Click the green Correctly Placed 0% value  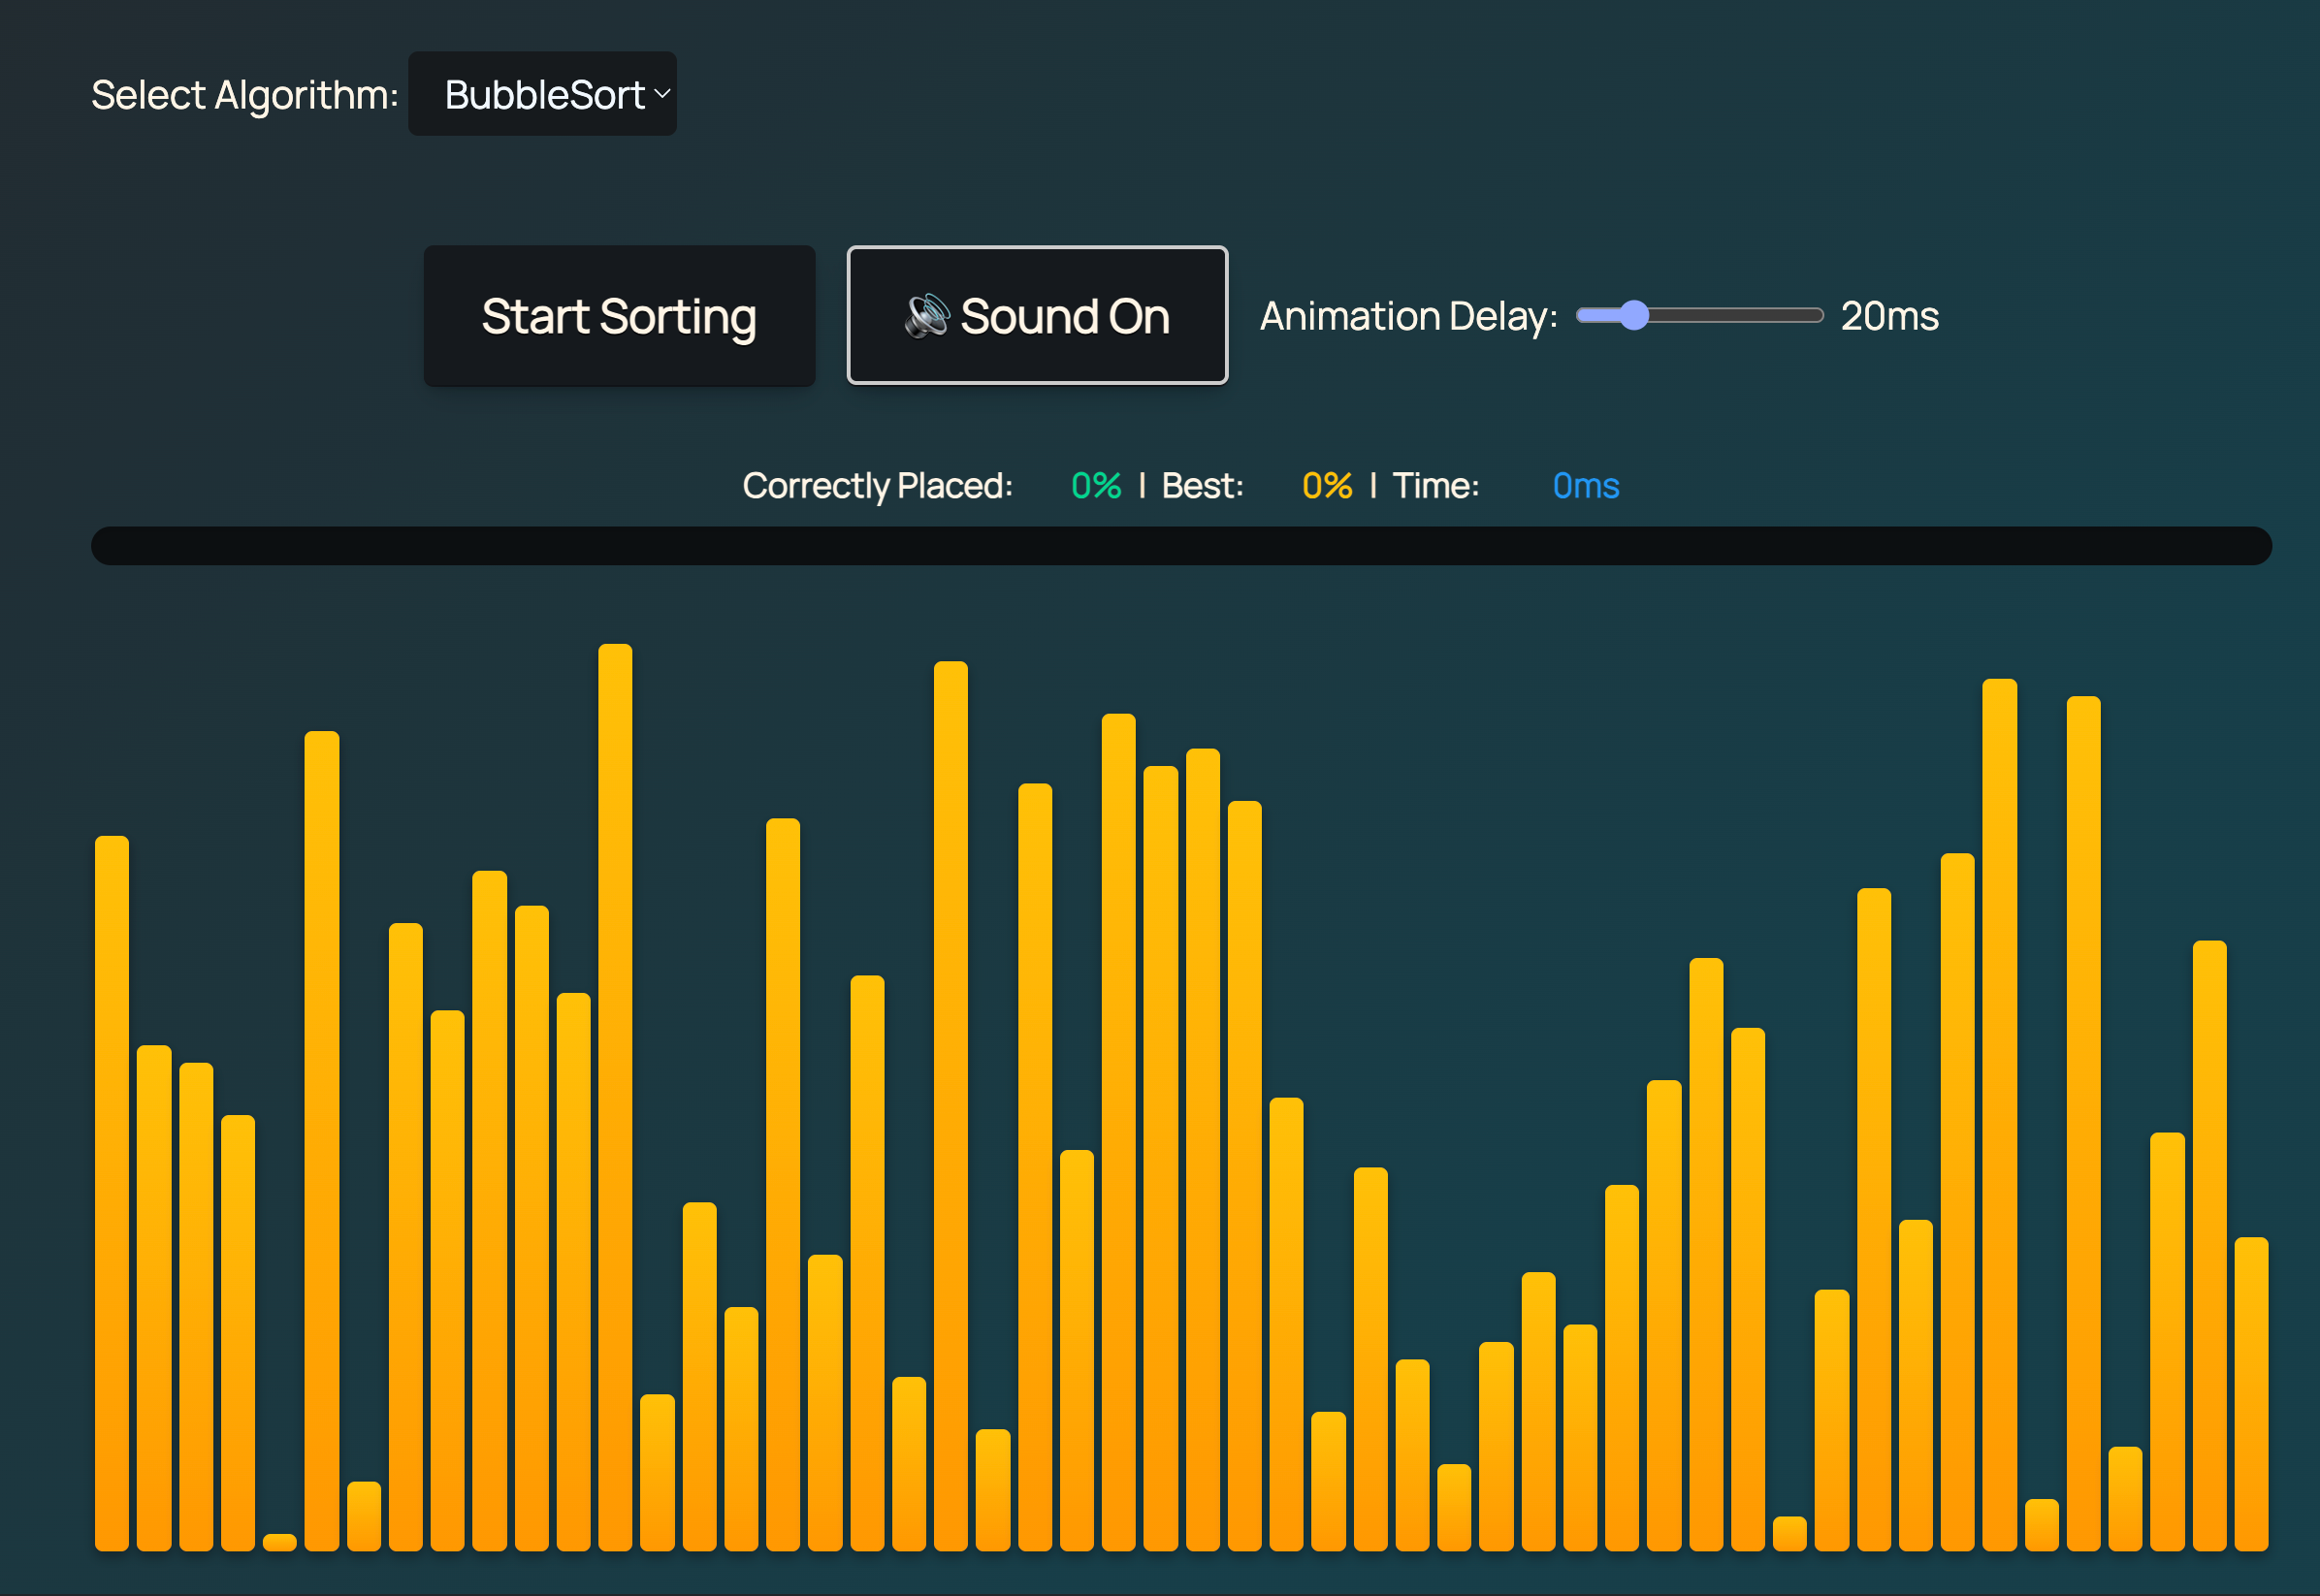(1095, 486)
